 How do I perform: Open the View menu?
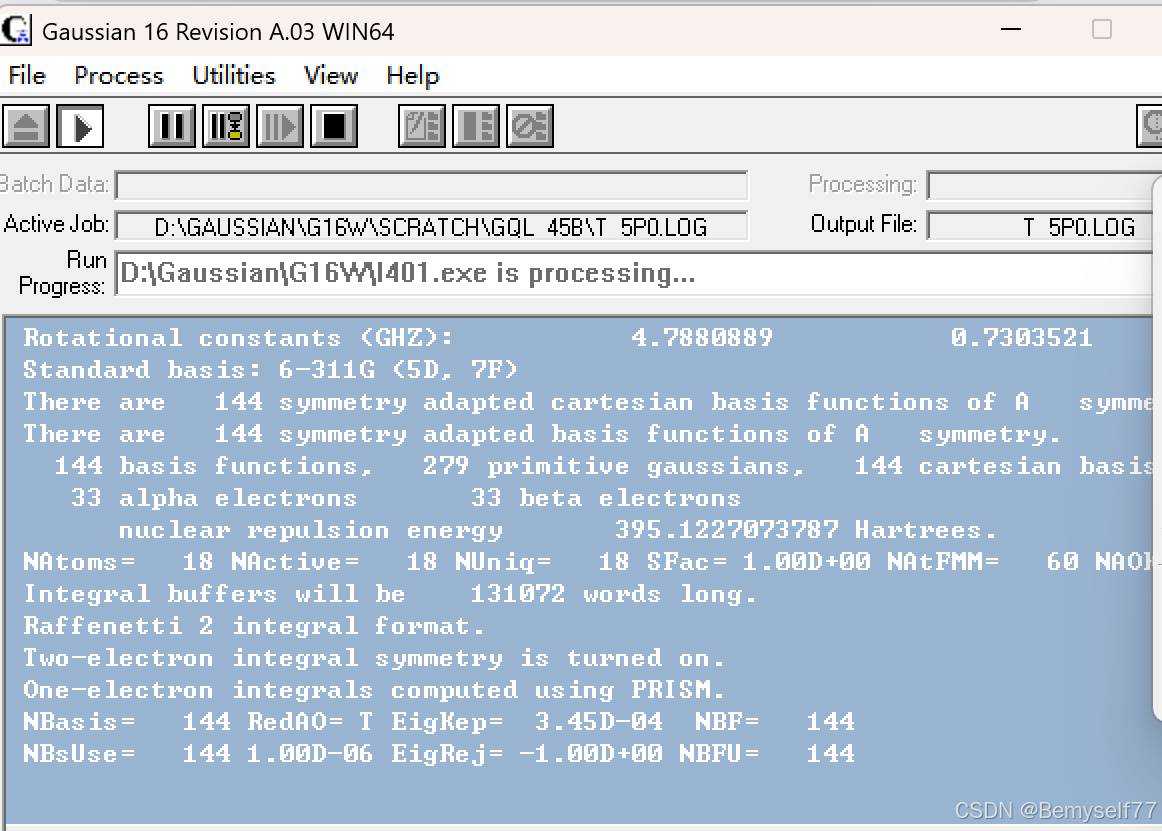pos(331,76)
